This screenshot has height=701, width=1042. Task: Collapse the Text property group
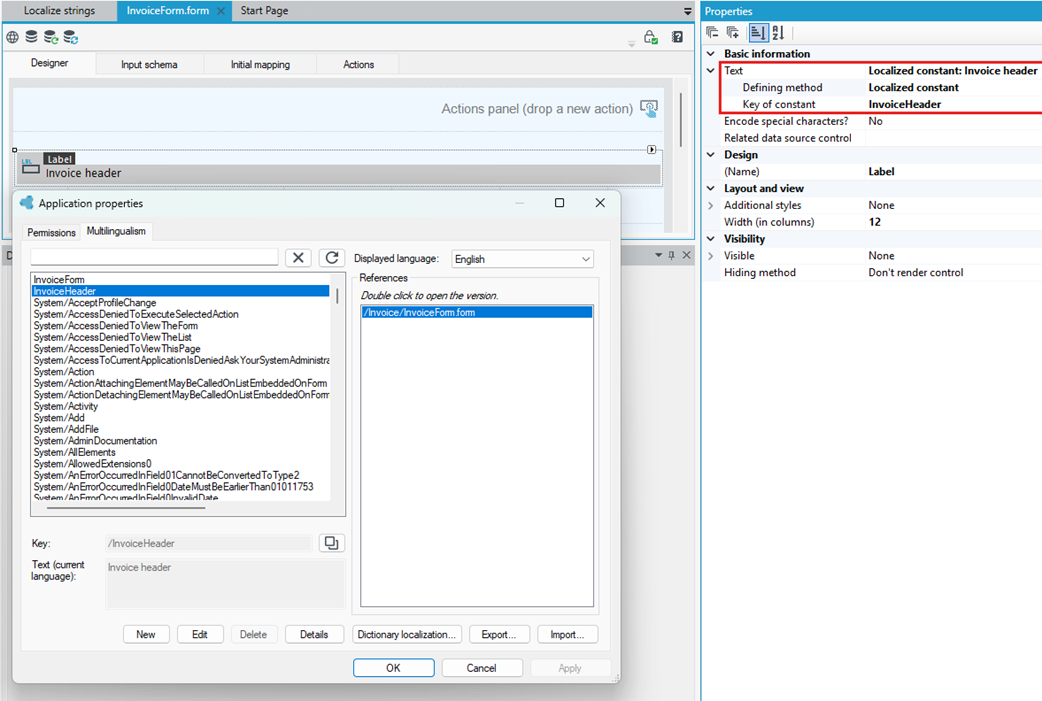[711, 70]
